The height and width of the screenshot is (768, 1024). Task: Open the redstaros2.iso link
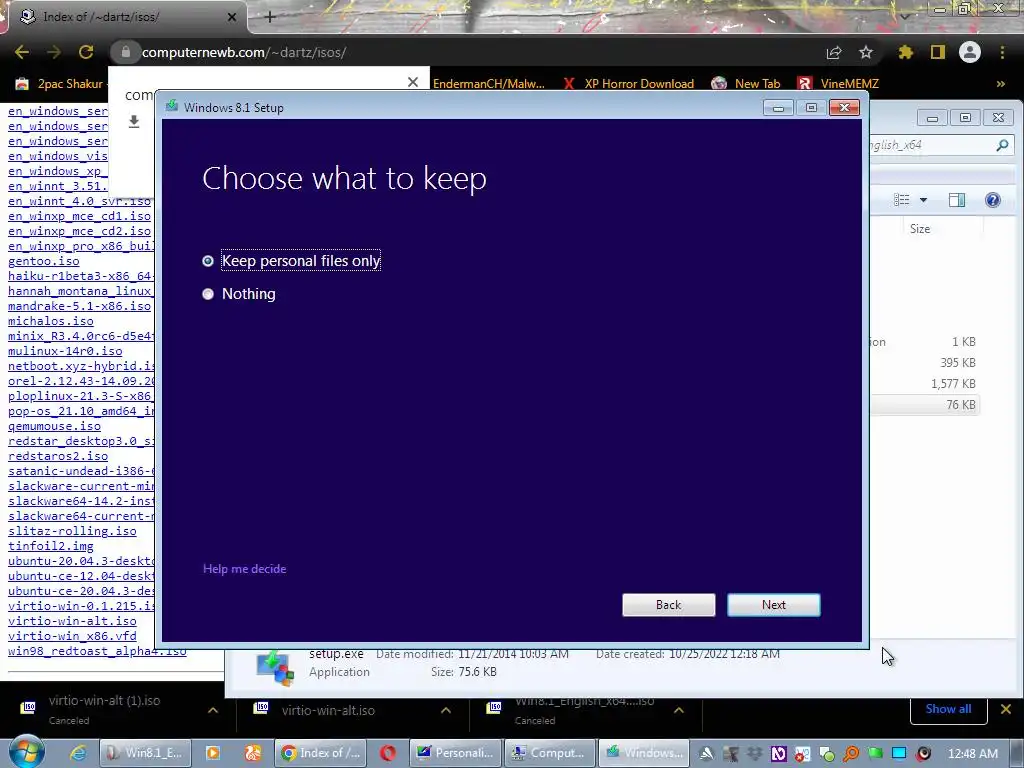point(58,456)
